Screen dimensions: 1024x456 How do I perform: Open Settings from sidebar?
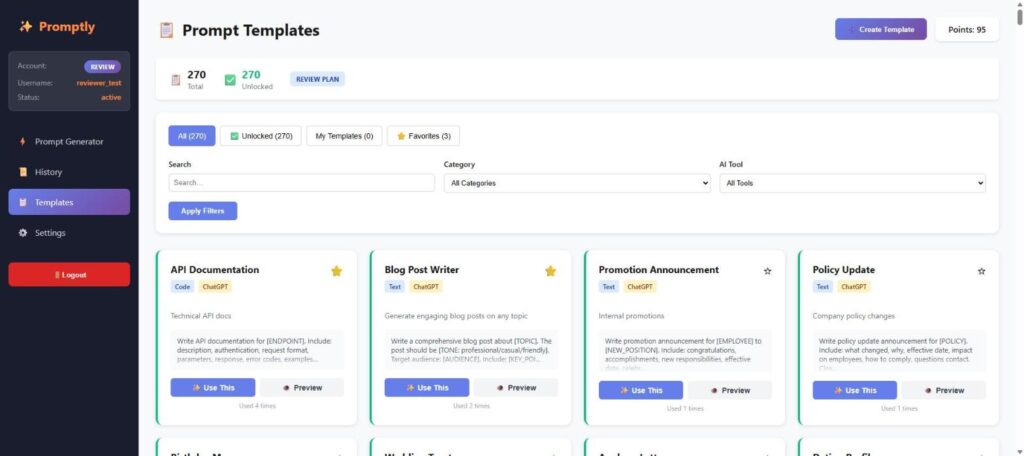69,233
